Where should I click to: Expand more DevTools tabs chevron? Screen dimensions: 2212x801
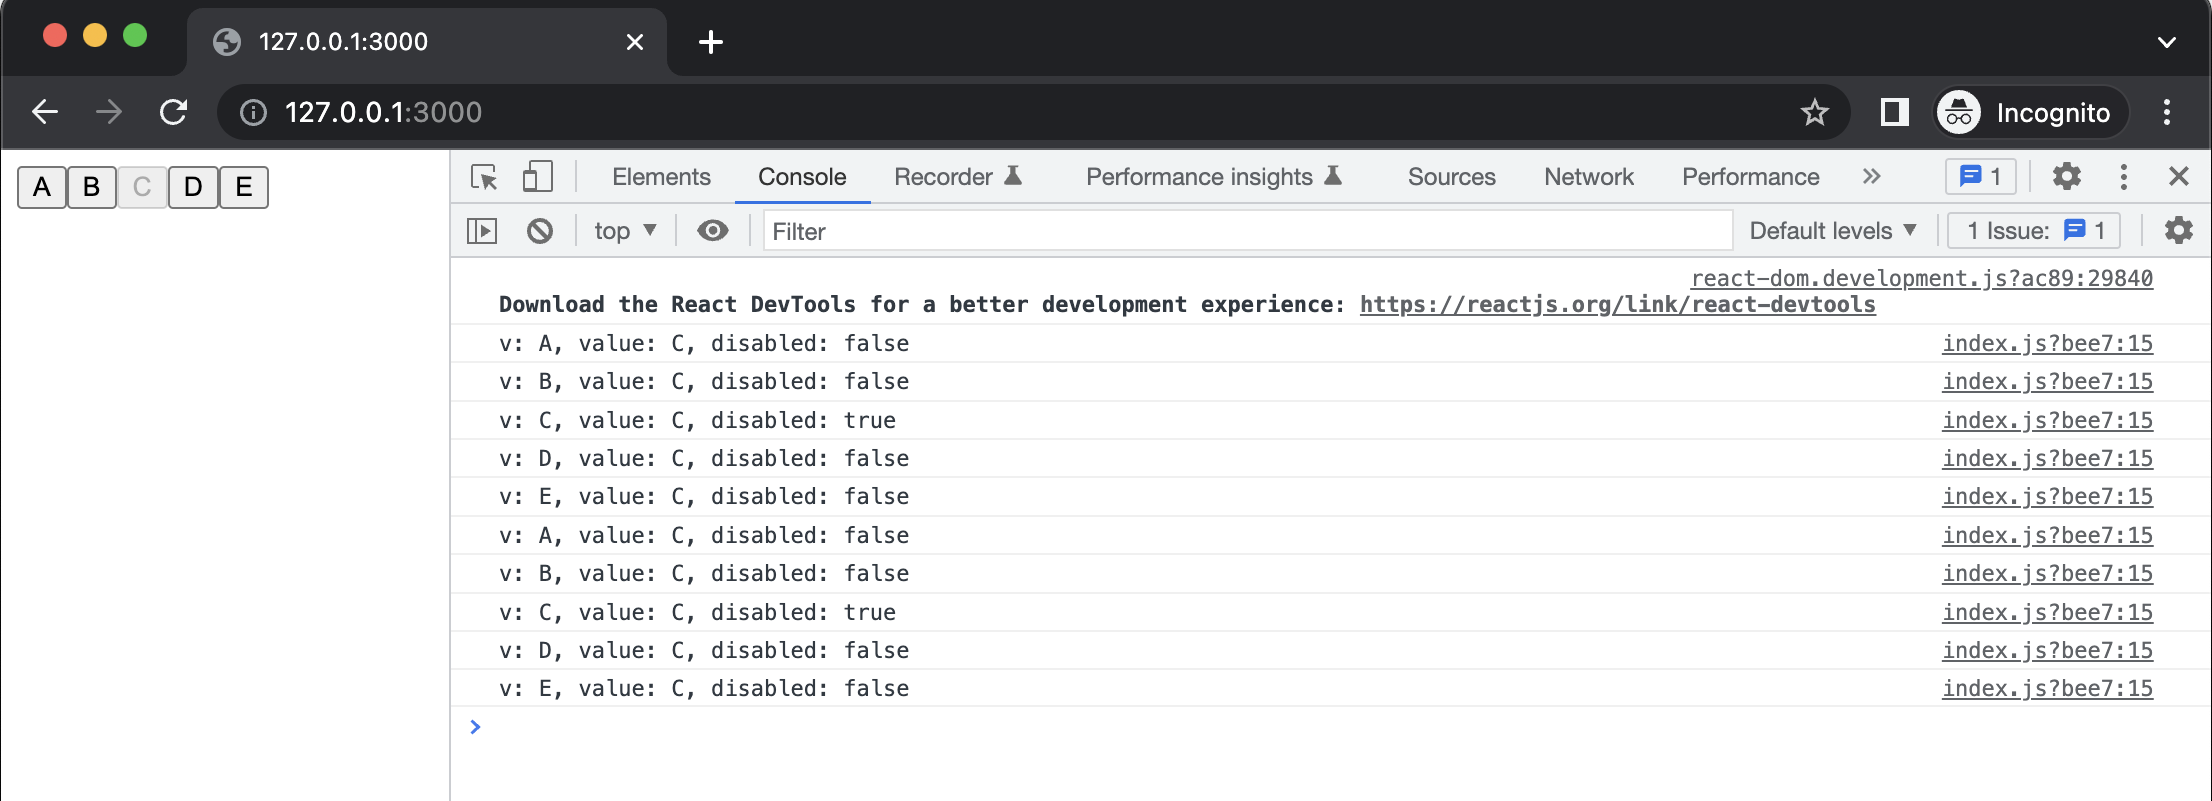[1871, 177]
